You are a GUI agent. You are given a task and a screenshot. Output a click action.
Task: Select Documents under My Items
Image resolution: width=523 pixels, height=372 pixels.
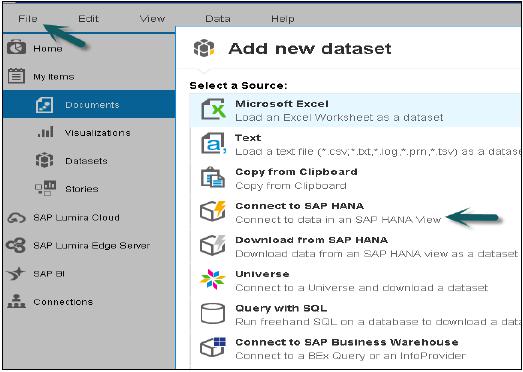89,104
